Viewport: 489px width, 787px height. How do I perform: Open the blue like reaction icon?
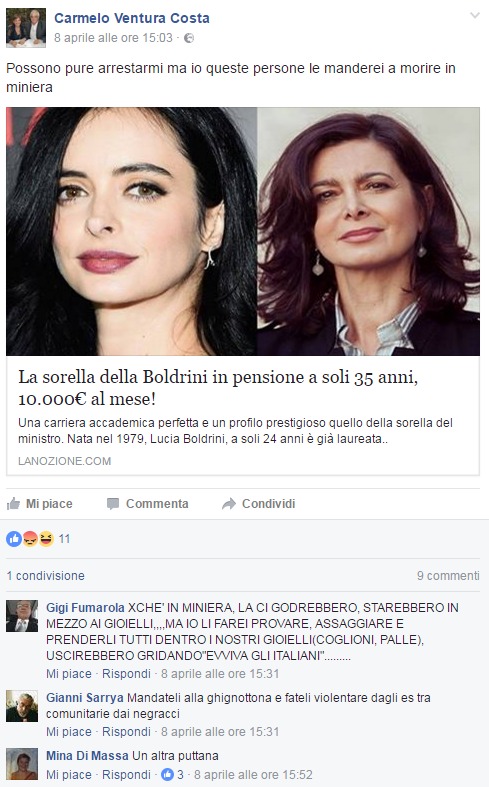click(x=14, y=539)
